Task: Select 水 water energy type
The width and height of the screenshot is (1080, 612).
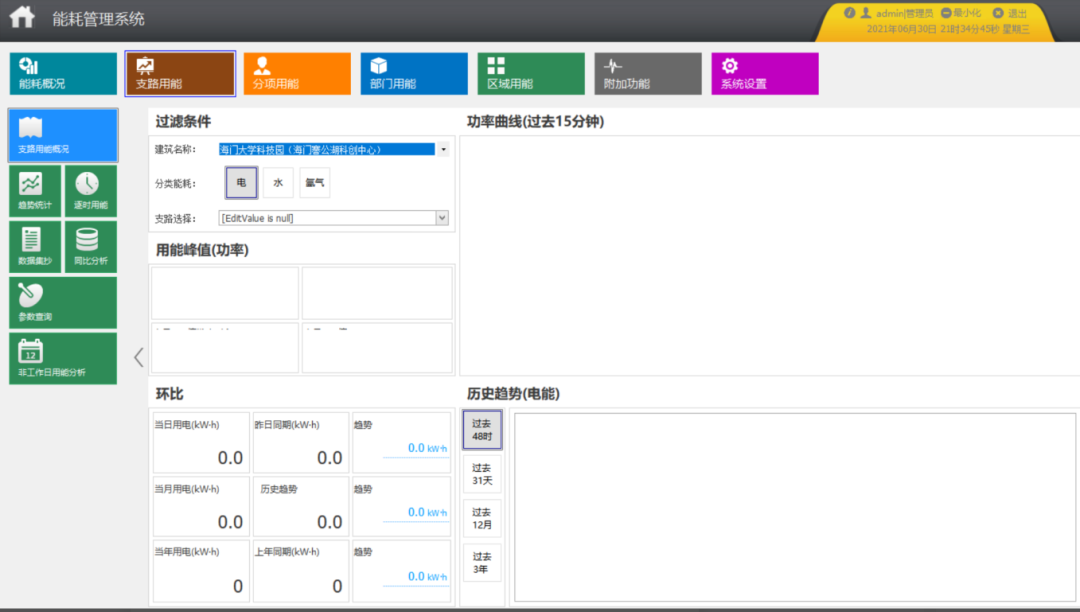Action: coord(278,182)
